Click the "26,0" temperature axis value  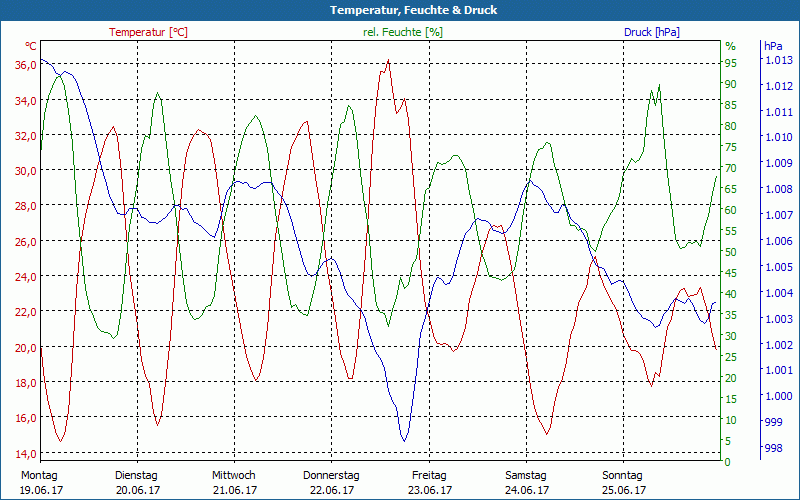26,241
